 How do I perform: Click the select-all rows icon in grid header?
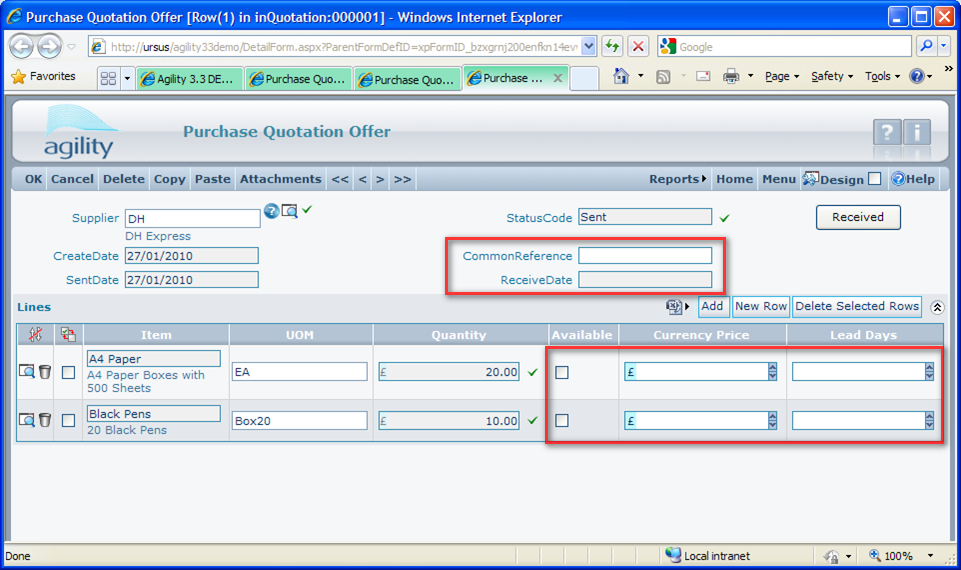(x=68, y=335)
